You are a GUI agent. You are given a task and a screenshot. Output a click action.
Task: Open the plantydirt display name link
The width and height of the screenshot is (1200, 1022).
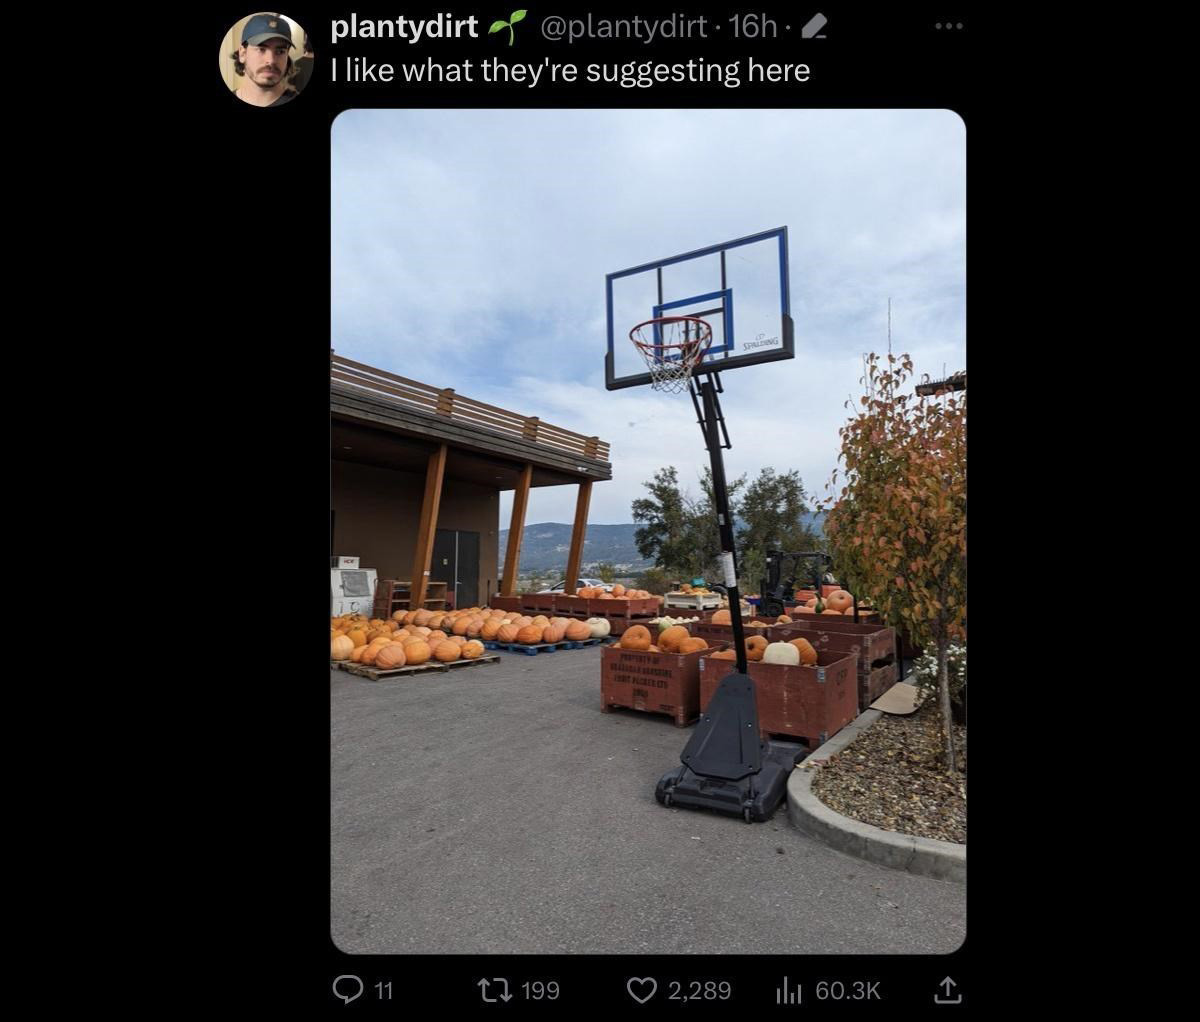[404, 28]
